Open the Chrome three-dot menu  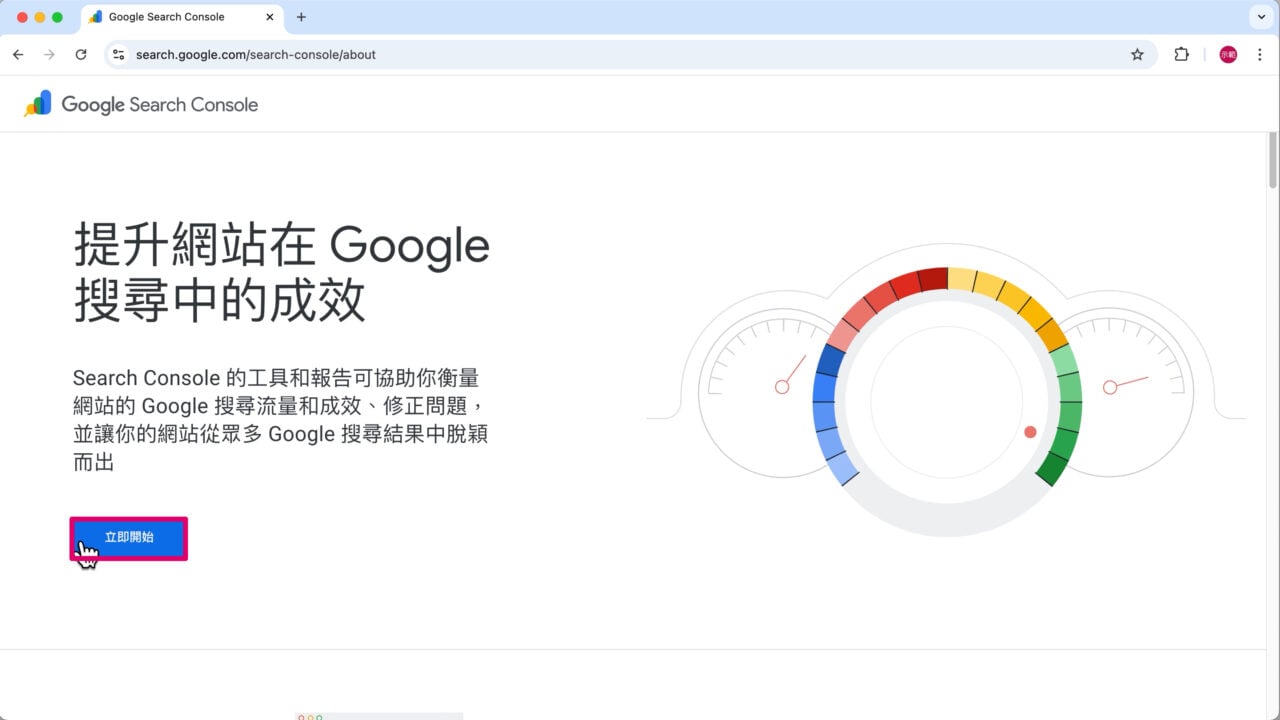(x=1259, y=55)
